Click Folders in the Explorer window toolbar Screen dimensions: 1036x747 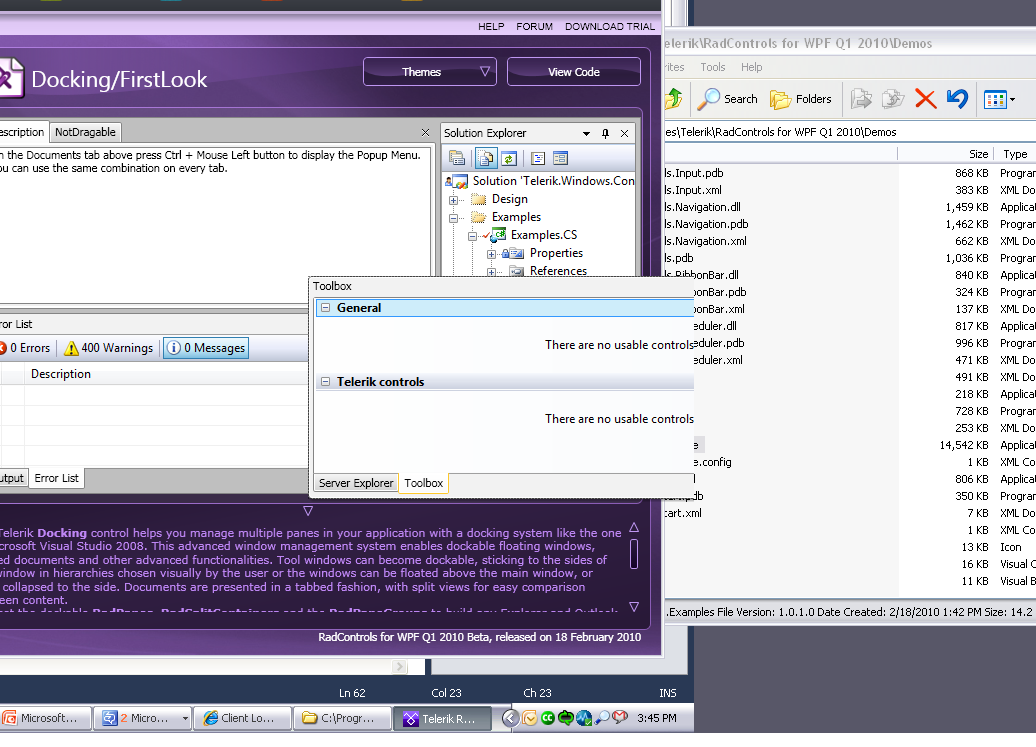(801, 99)
